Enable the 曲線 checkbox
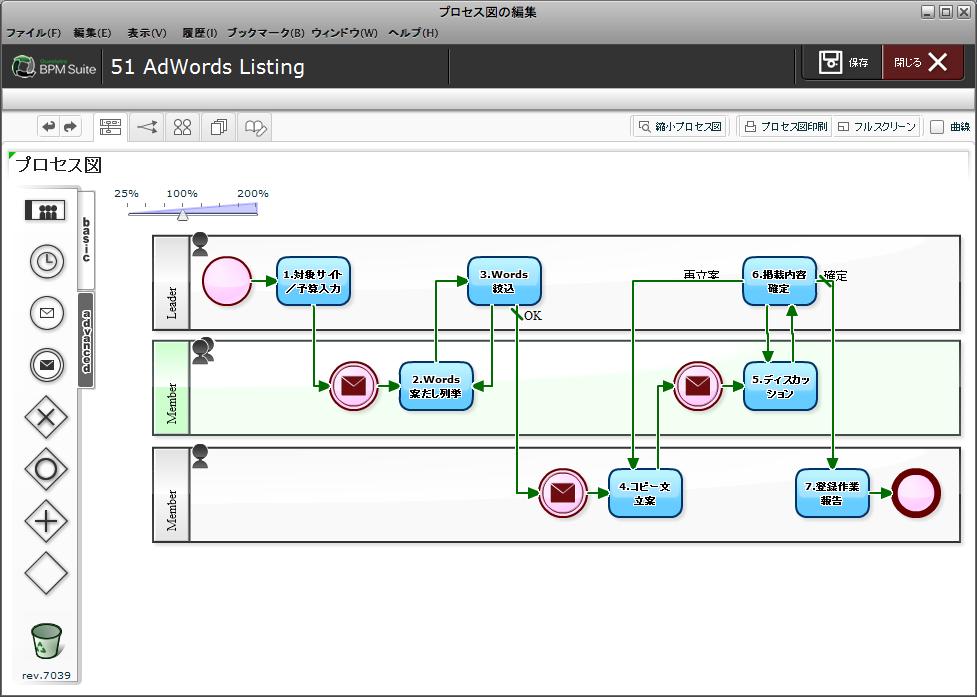977x697 pixels. (x=937, y=127)
